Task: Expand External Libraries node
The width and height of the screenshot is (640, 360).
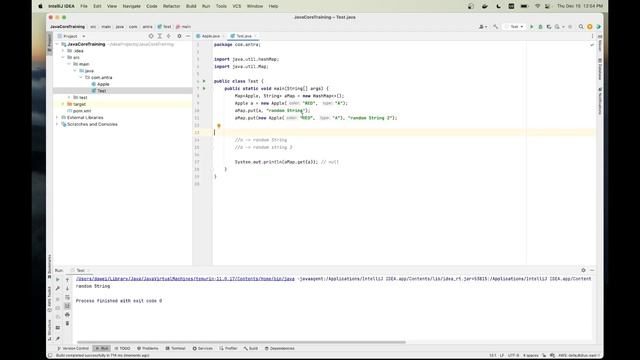Action: pos(58,118)
